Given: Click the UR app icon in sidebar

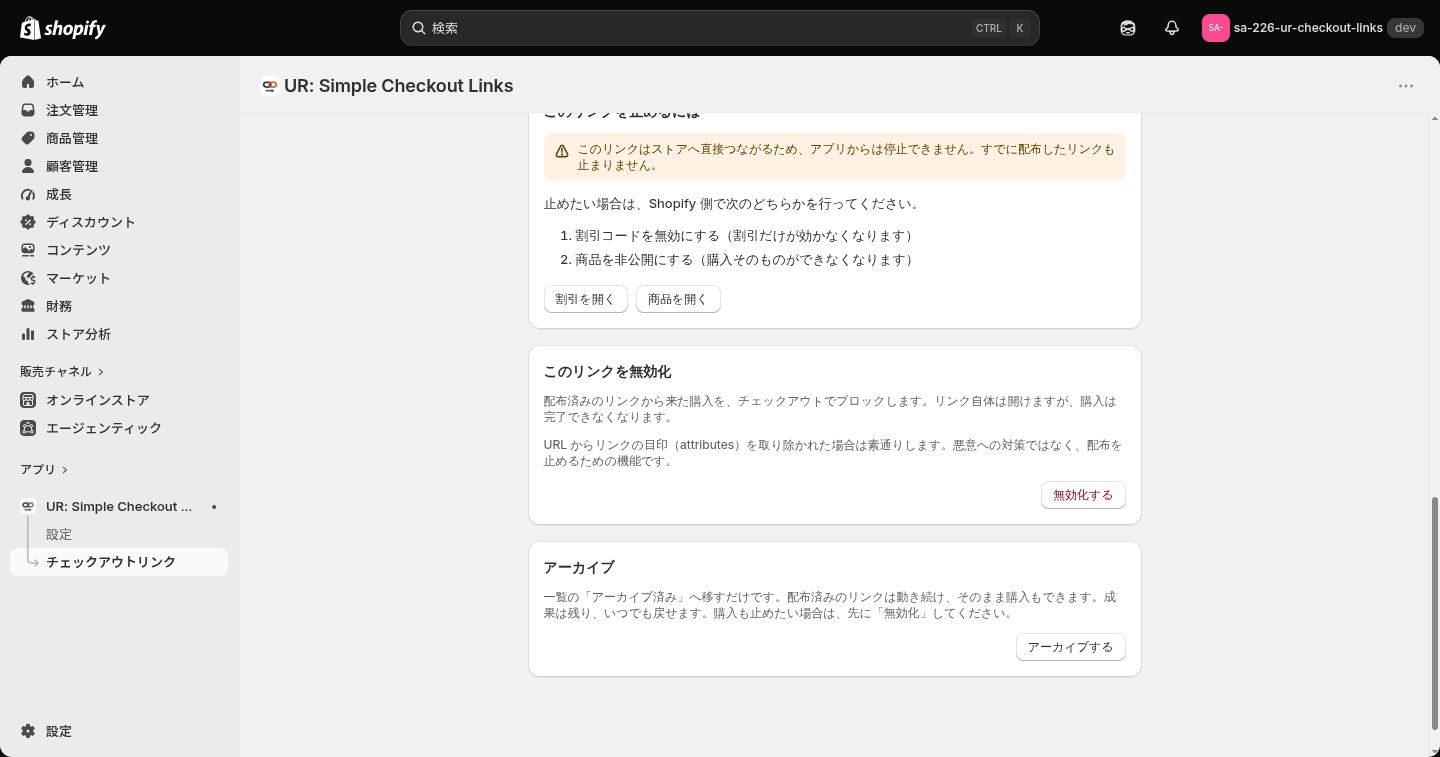Looking at the screenshot, I should pos(28,507).
